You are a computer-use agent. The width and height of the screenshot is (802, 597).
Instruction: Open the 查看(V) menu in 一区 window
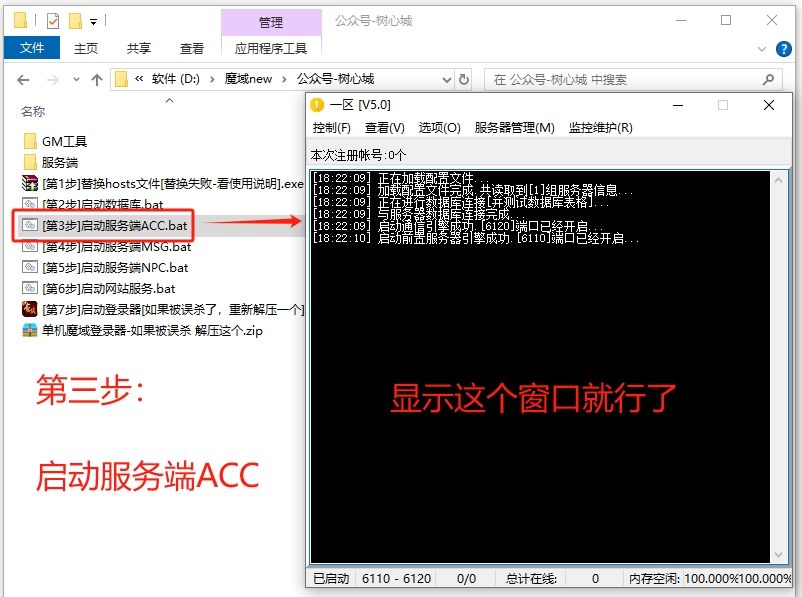(385, 127)
